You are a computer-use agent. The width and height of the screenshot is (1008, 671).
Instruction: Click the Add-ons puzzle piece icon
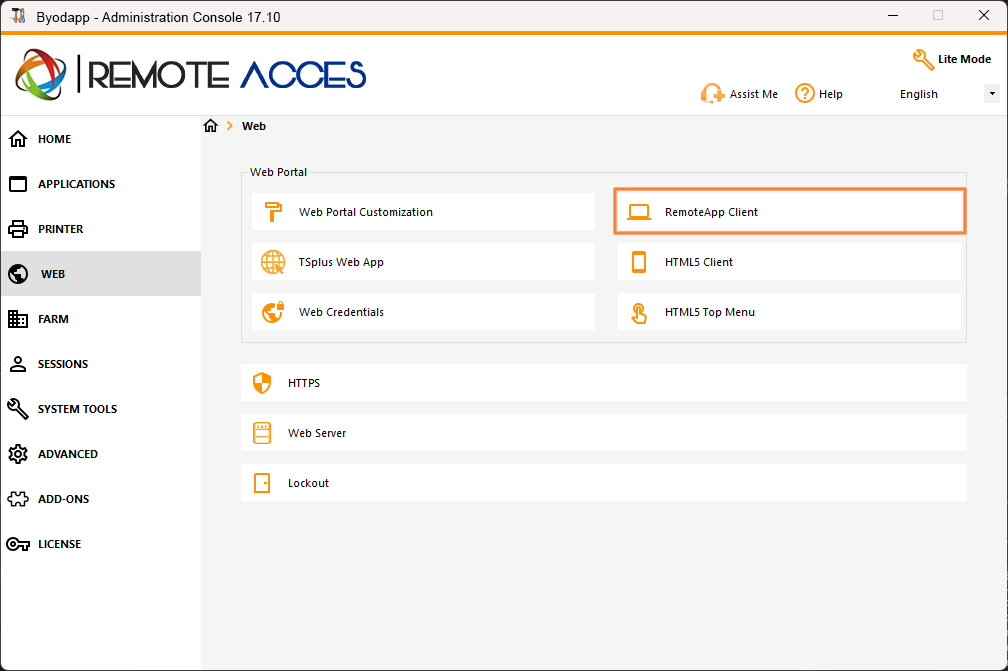point(18,499)
